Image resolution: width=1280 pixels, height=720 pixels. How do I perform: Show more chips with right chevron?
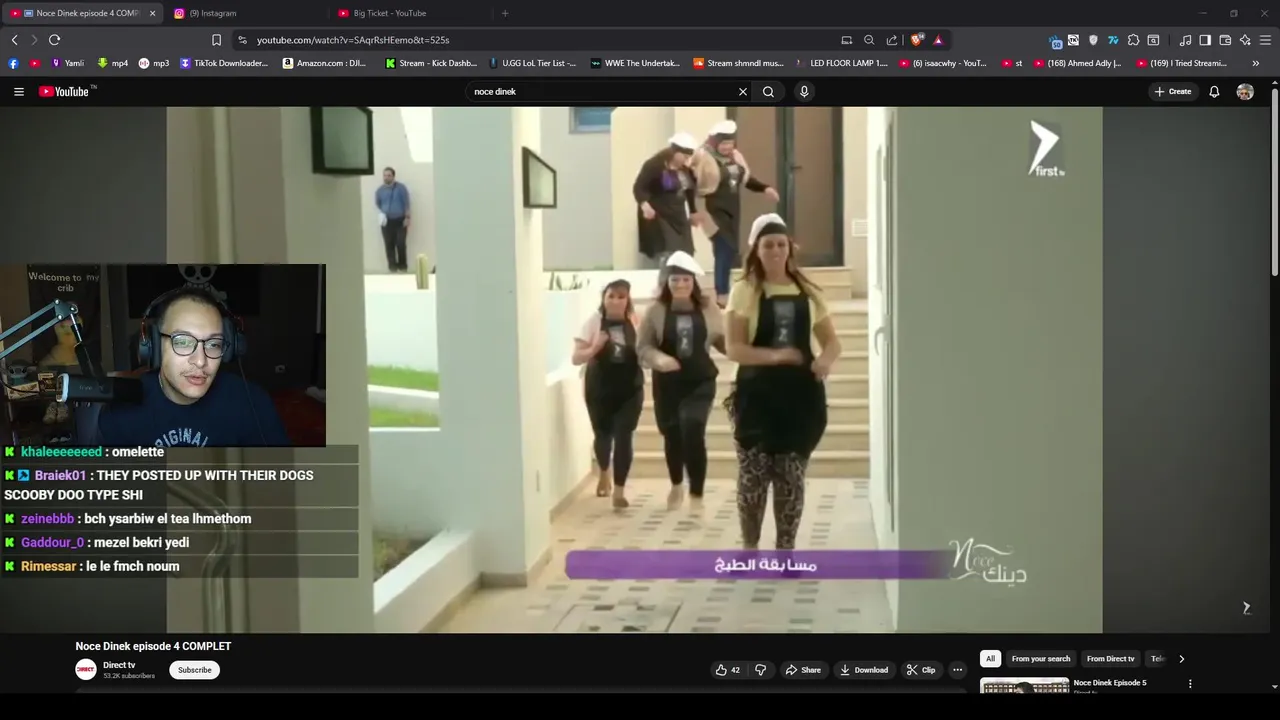[1181, 659]
